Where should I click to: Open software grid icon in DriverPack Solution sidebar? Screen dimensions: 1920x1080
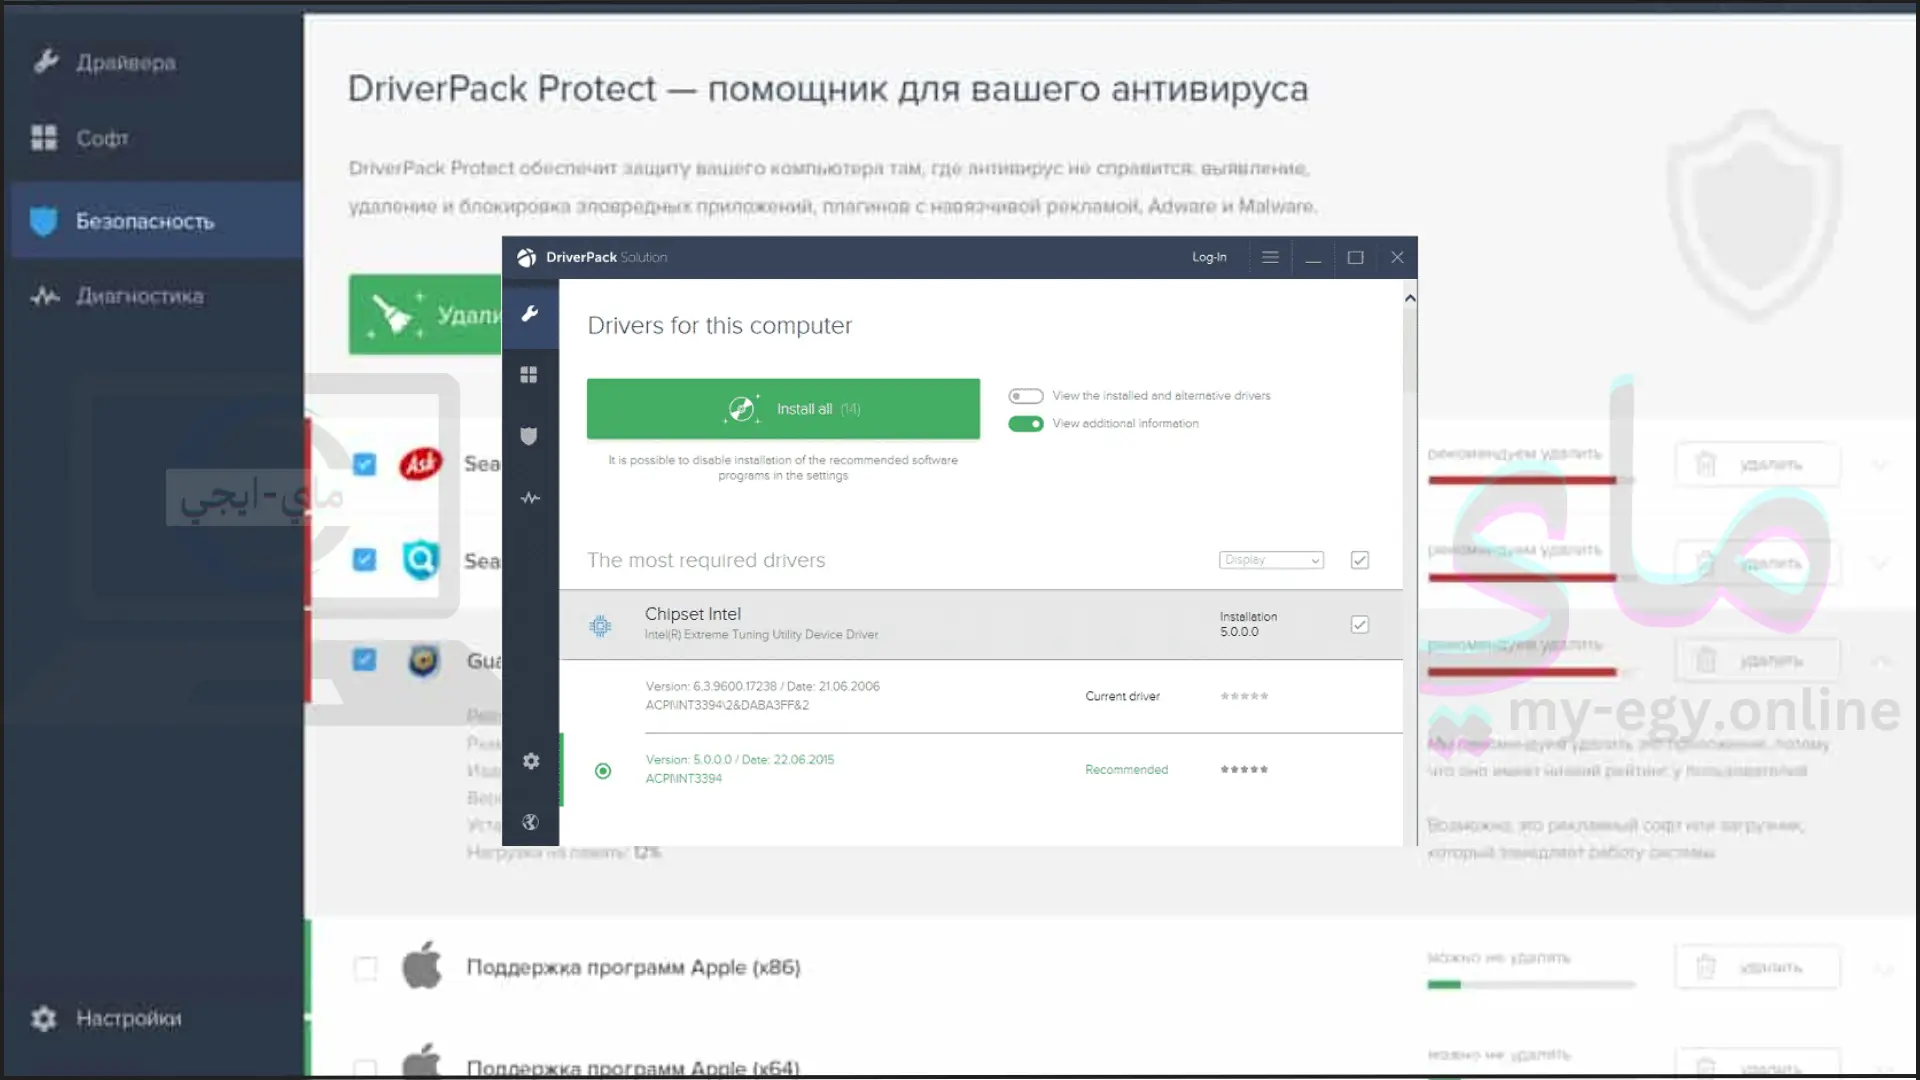point(529,375)
